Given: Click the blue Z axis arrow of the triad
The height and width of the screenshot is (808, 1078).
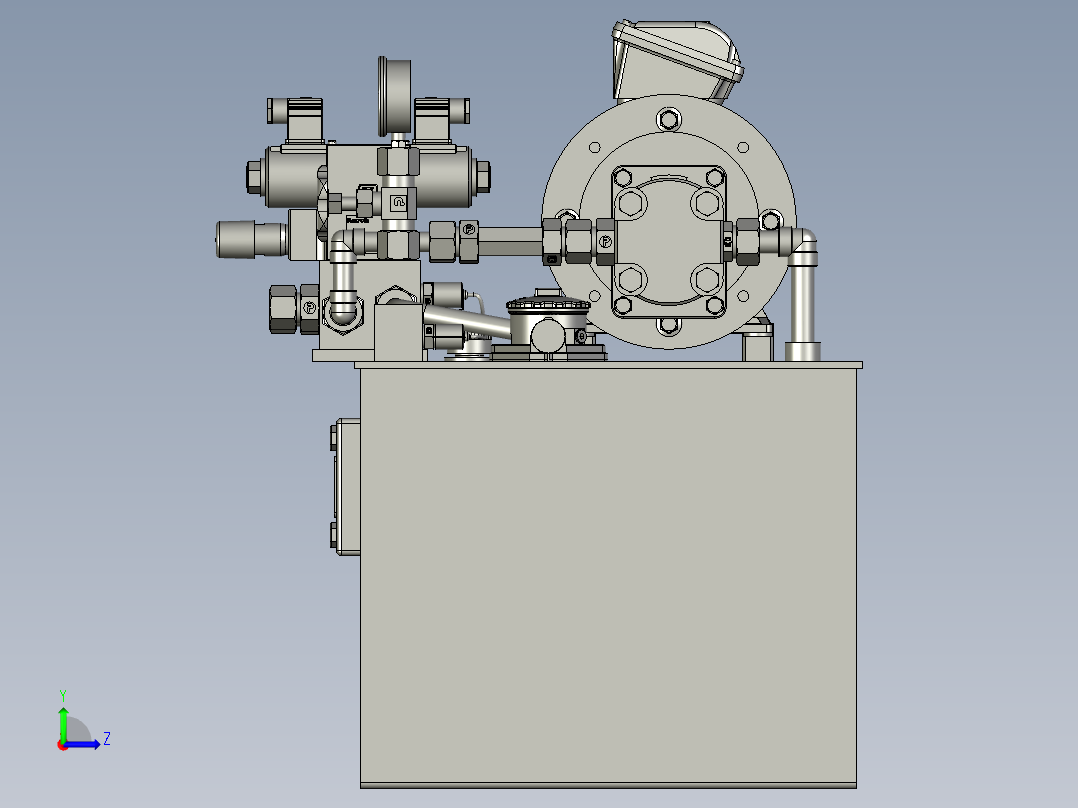Looking at the screenshot, I should (84, 744).
